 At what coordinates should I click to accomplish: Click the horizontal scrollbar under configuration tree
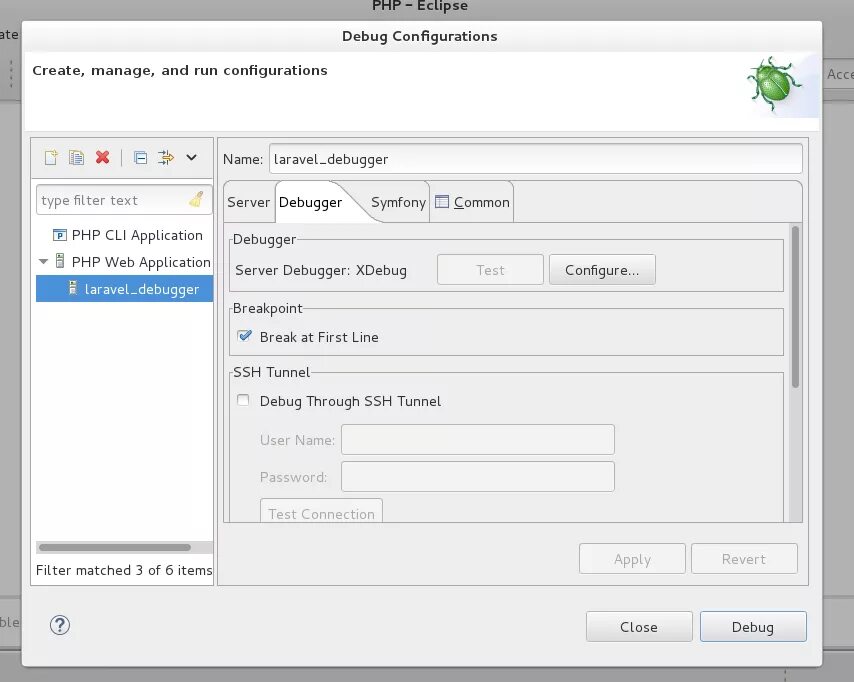pos(115,547)
